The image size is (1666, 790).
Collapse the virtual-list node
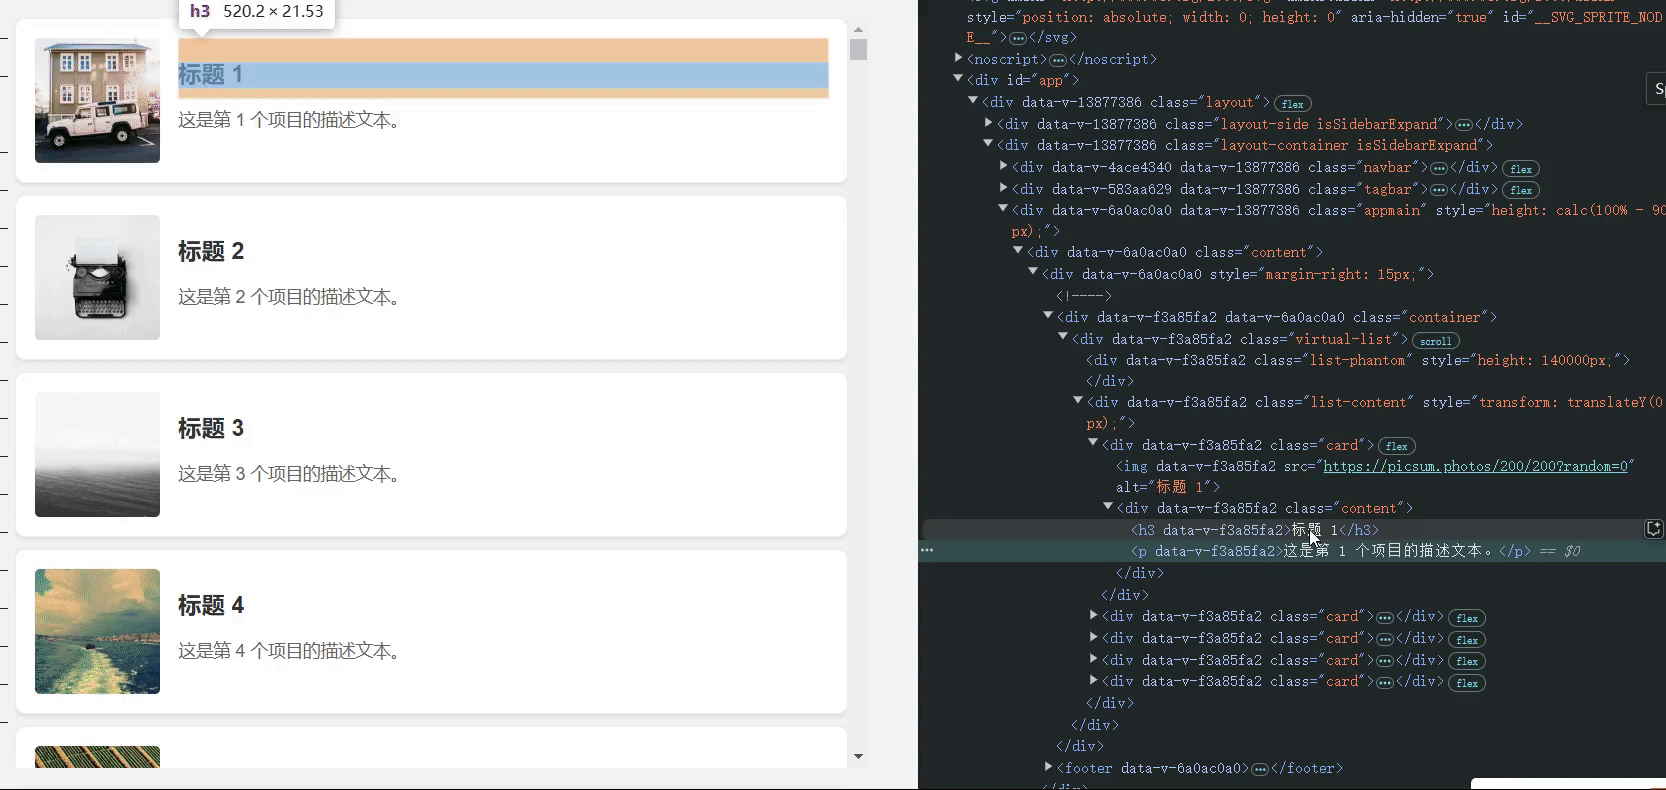coord(1063,339)
